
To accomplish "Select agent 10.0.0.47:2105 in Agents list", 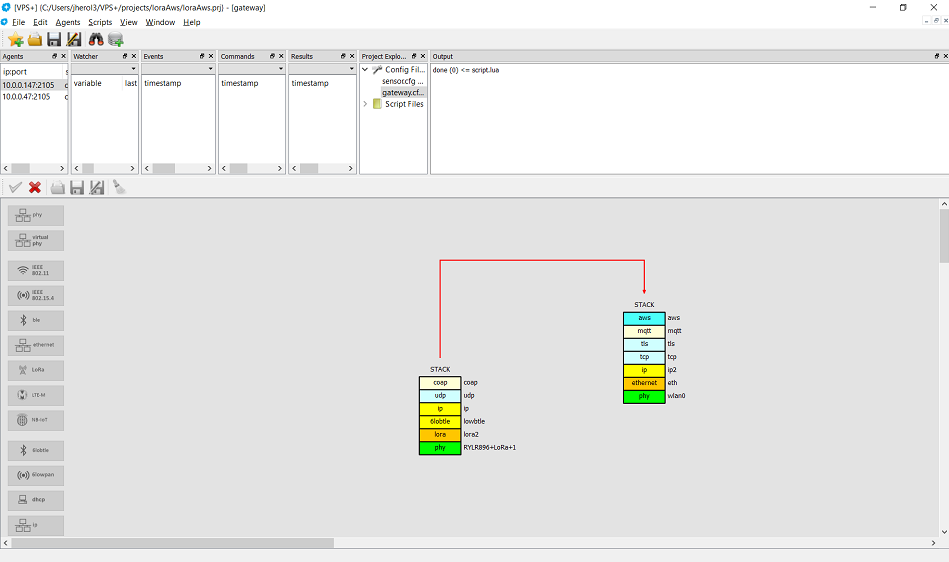I will coord(30,97).
